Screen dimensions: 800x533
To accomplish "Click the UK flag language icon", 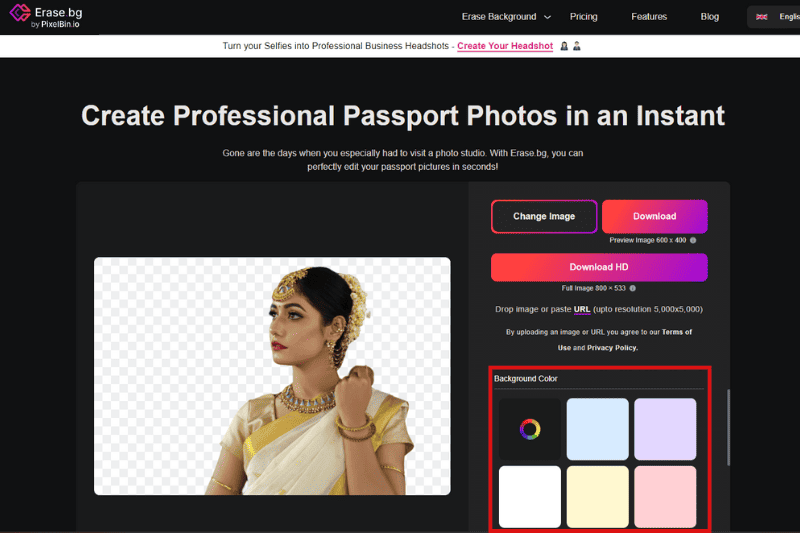I will 762,17.
